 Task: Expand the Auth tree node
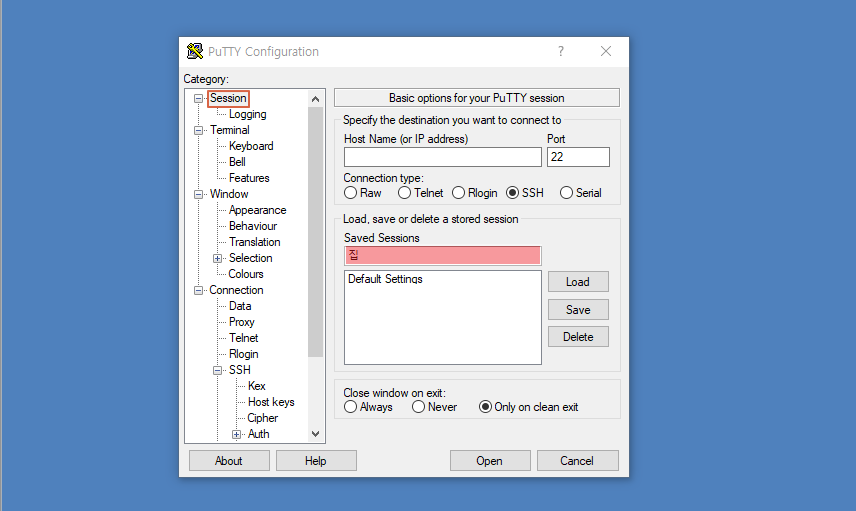pyautogui.click(x=236, y=435)
